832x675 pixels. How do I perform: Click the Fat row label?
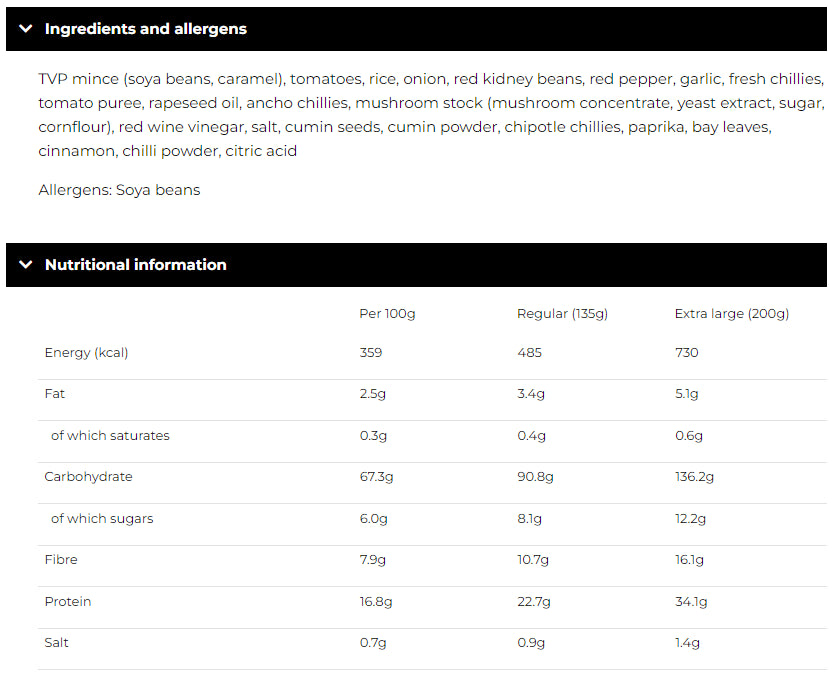55,394
